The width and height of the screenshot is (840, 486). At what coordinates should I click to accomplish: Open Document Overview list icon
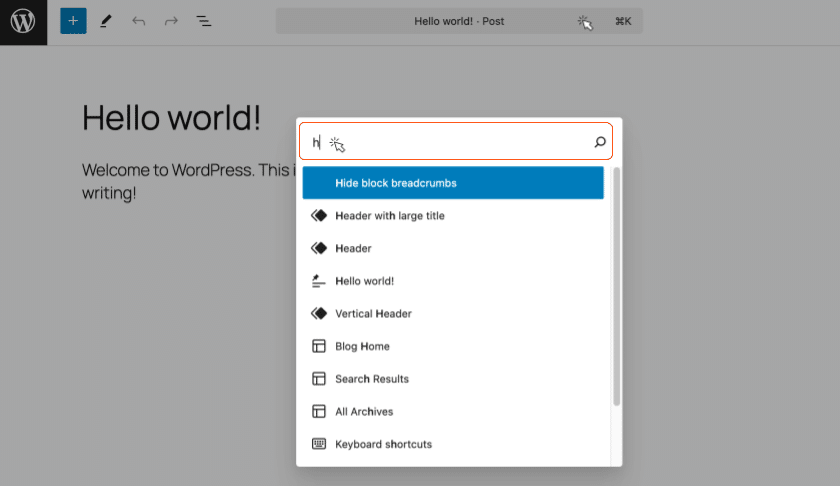pyautogui.click(x=204, y=21)
